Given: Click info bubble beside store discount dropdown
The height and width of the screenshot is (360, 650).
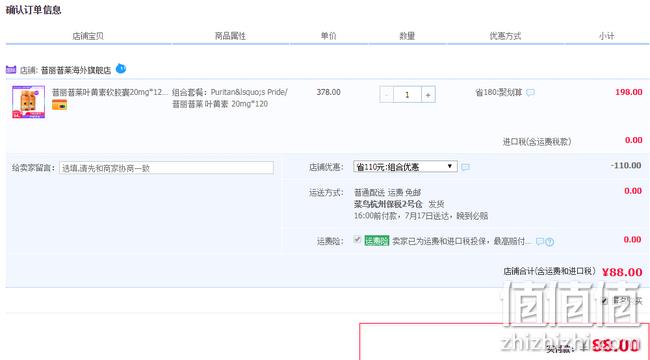Looking at the screenshot, I should 466,167.
